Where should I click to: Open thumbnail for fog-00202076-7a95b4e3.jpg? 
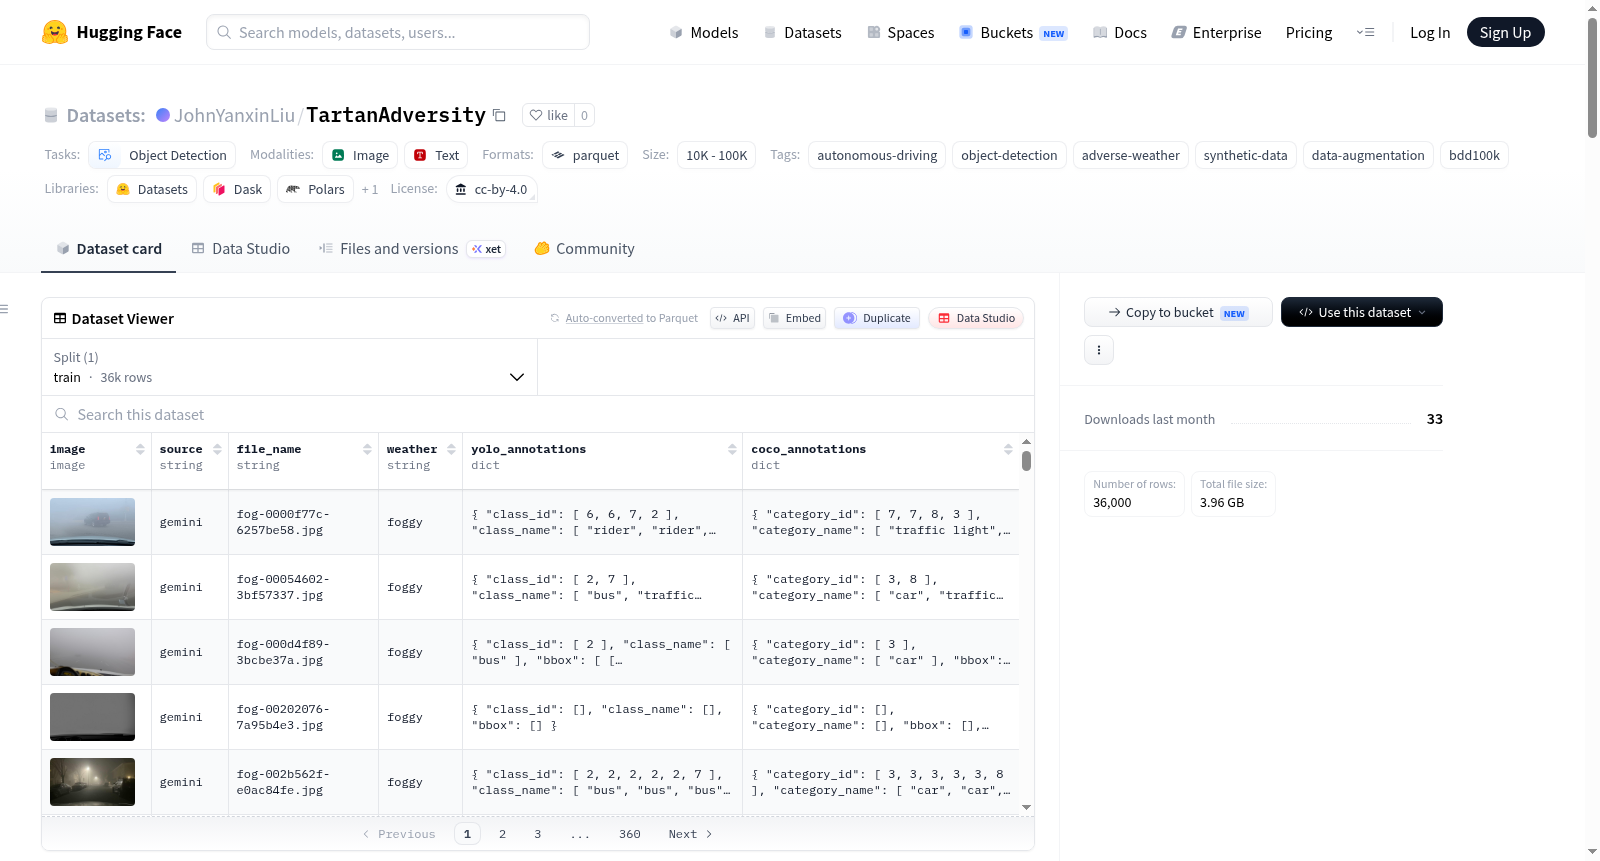pos(92,717)
